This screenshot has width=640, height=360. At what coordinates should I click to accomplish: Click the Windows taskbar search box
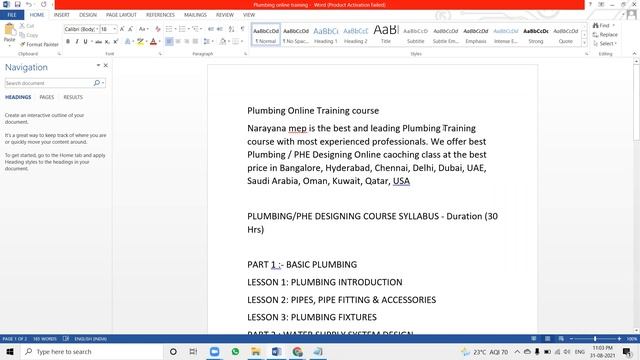[x=91, y=351]
